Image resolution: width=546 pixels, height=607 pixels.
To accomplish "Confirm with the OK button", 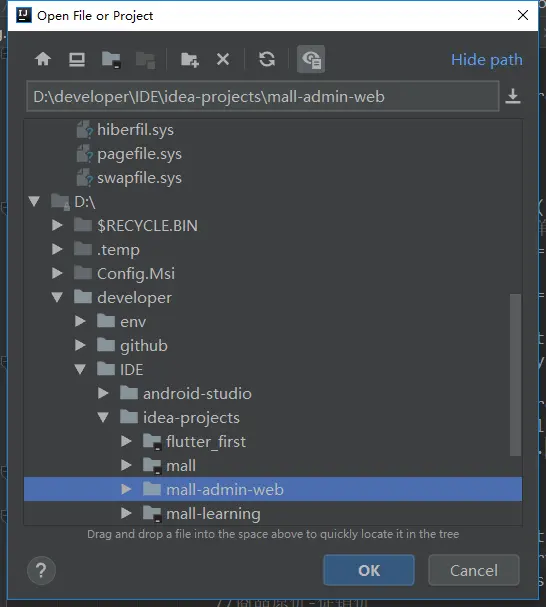I will [369, 570].
